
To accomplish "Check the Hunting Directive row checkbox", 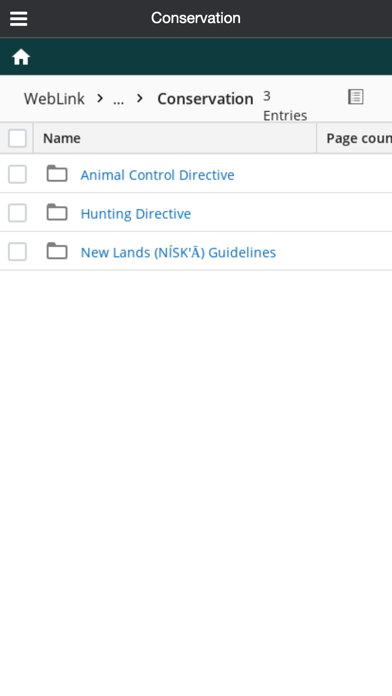I will pos(17,213).
